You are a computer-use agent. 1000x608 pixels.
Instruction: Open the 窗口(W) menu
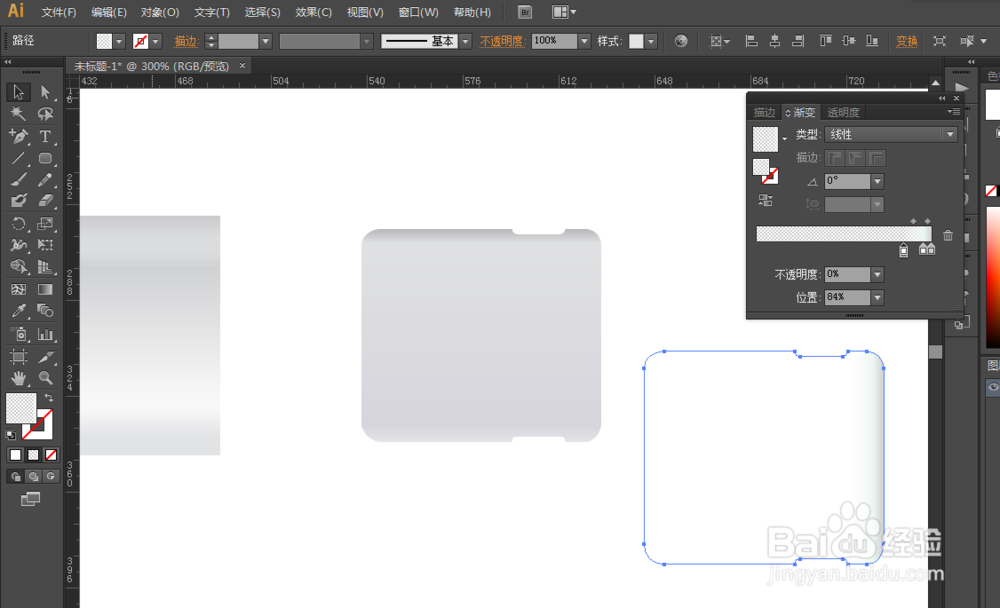[418, 12]
